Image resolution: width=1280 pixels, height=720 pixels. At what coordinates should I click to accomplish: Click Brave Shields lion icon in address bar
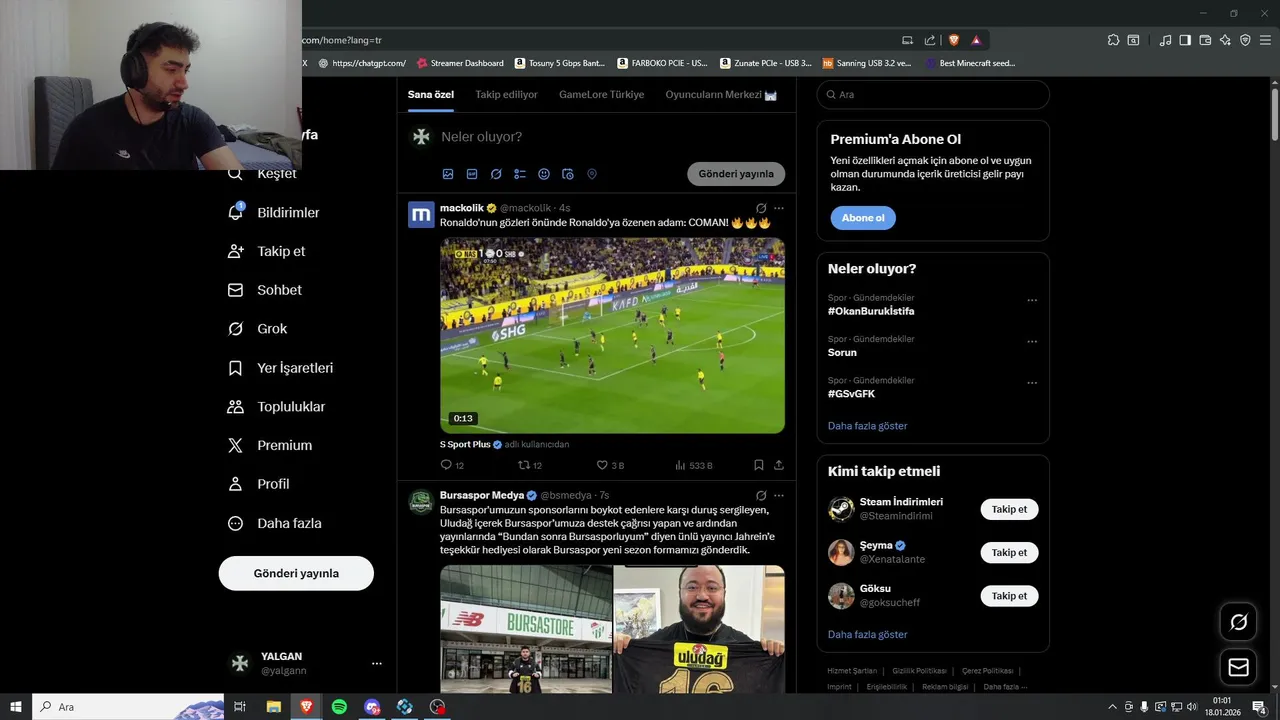click(953, 40)
